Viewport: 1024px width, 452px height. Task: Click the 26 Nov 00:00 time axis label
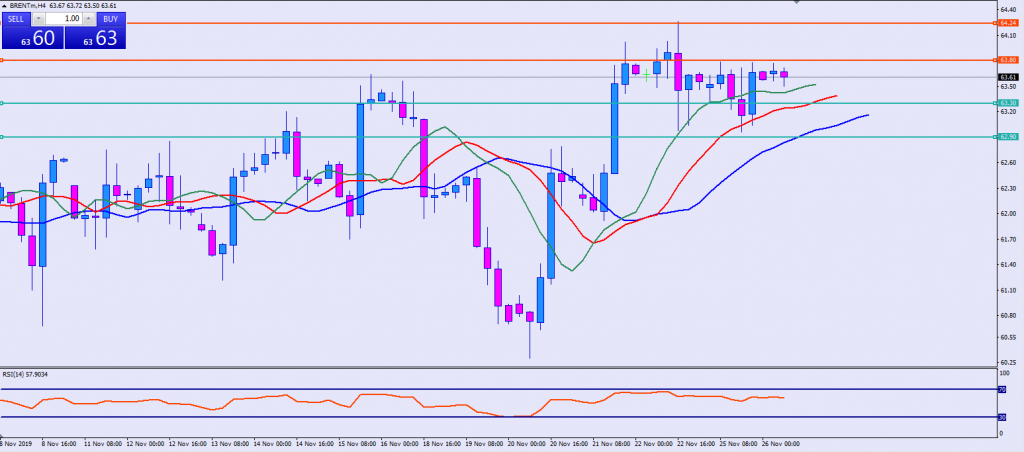pos(782,442)
